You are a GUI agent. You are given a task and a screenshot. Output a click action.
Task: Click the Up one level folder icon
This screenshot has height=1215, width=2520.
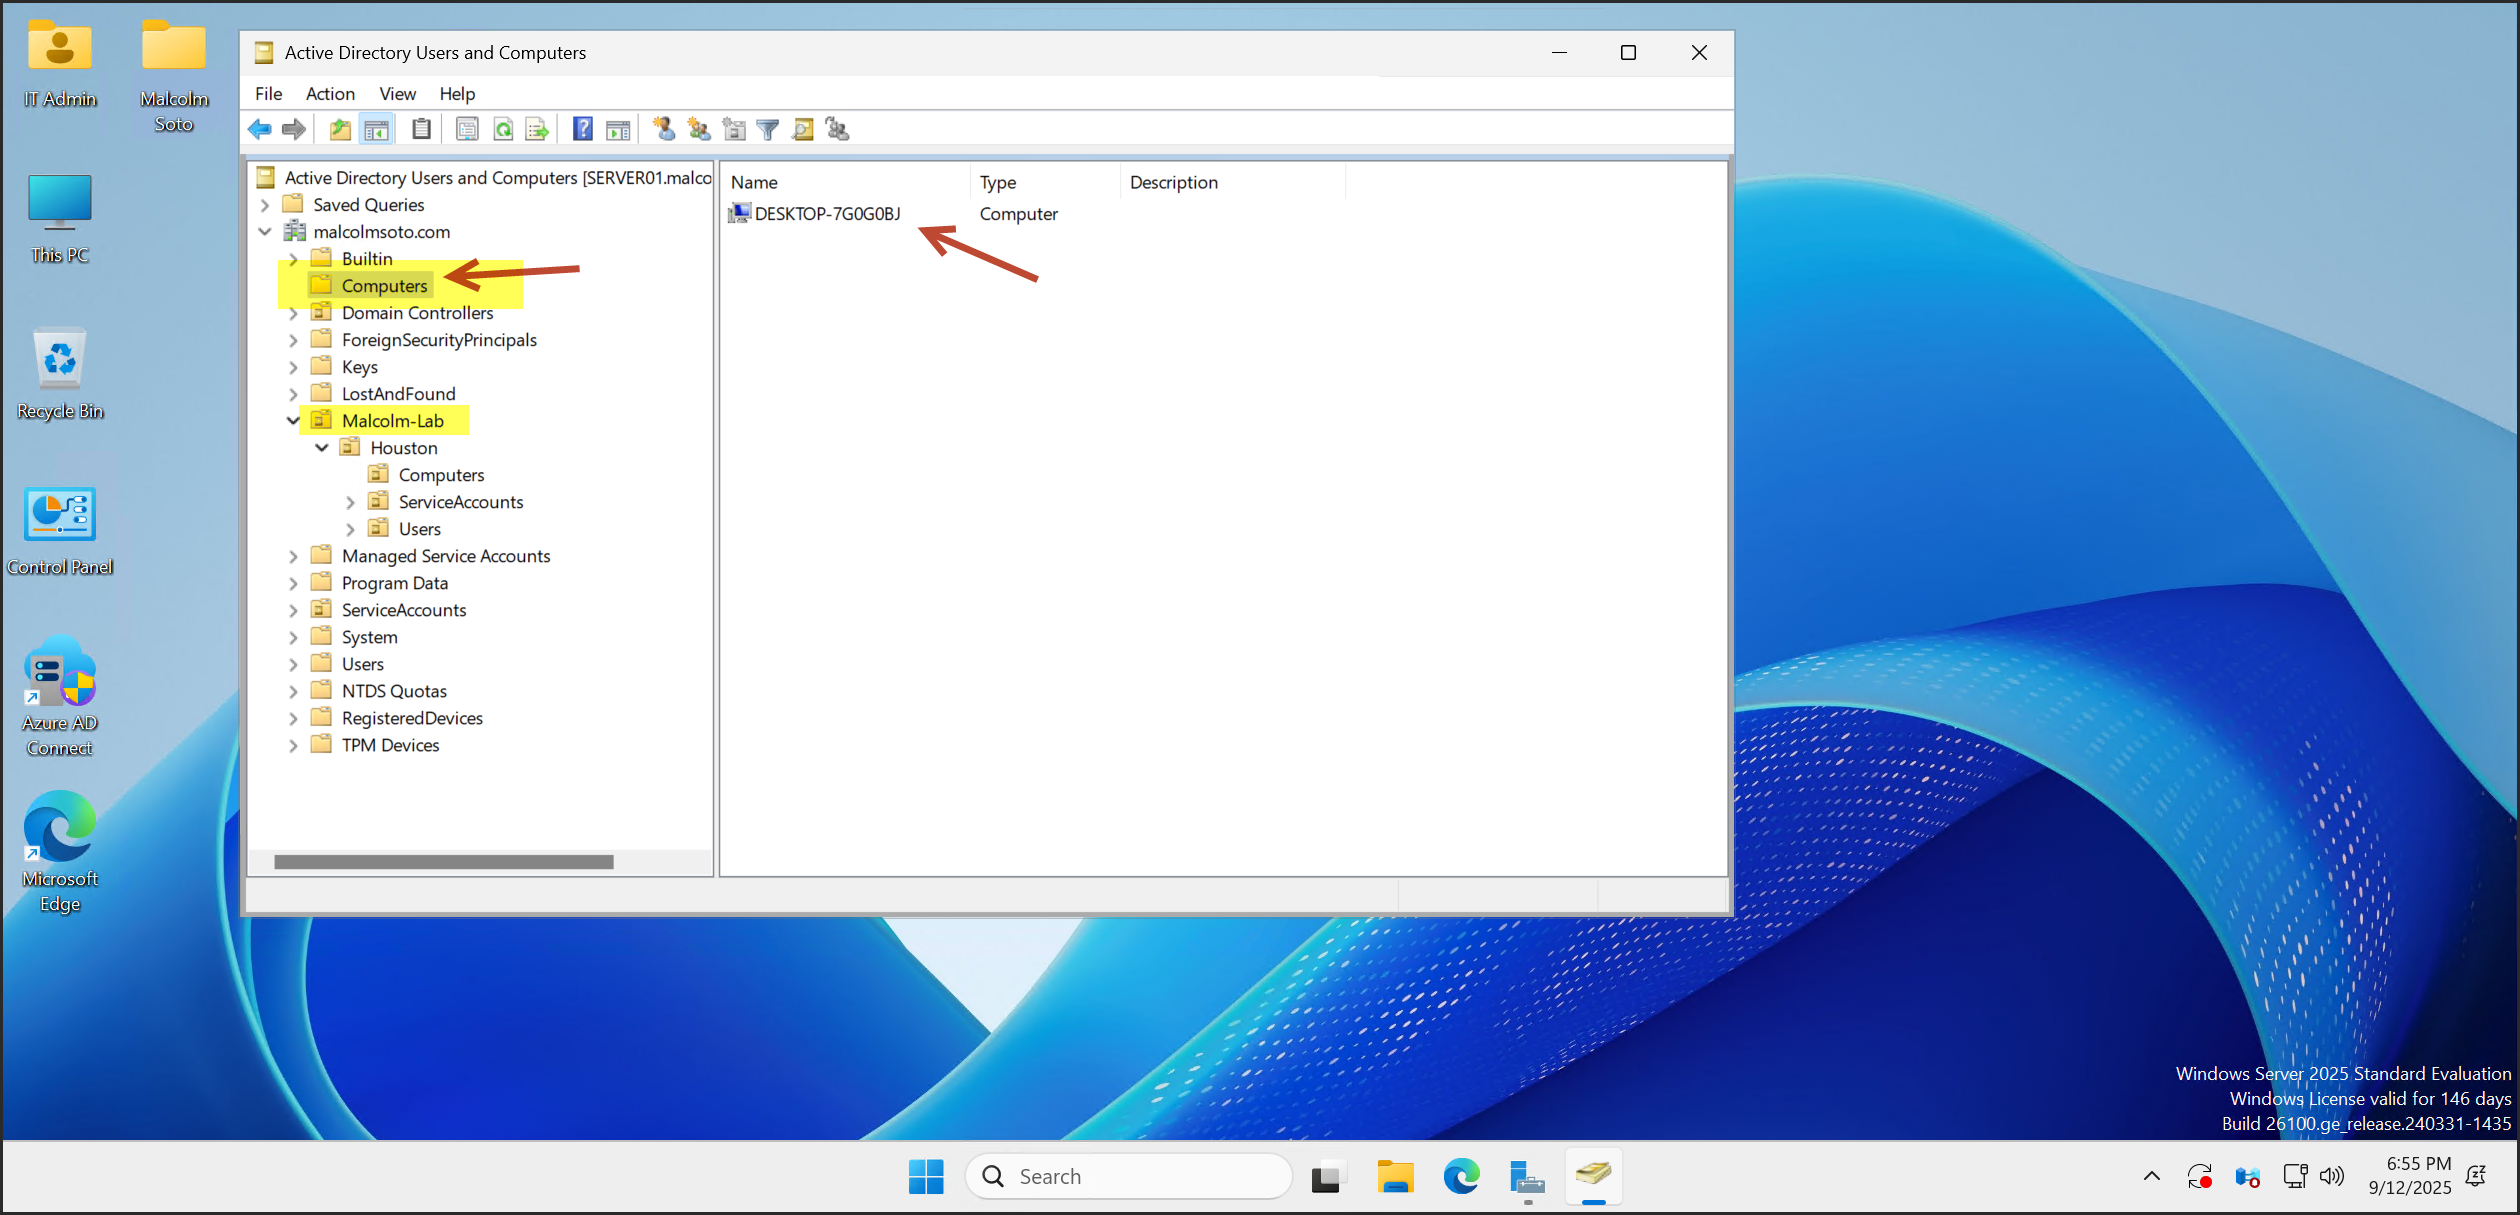click(340, 129)
